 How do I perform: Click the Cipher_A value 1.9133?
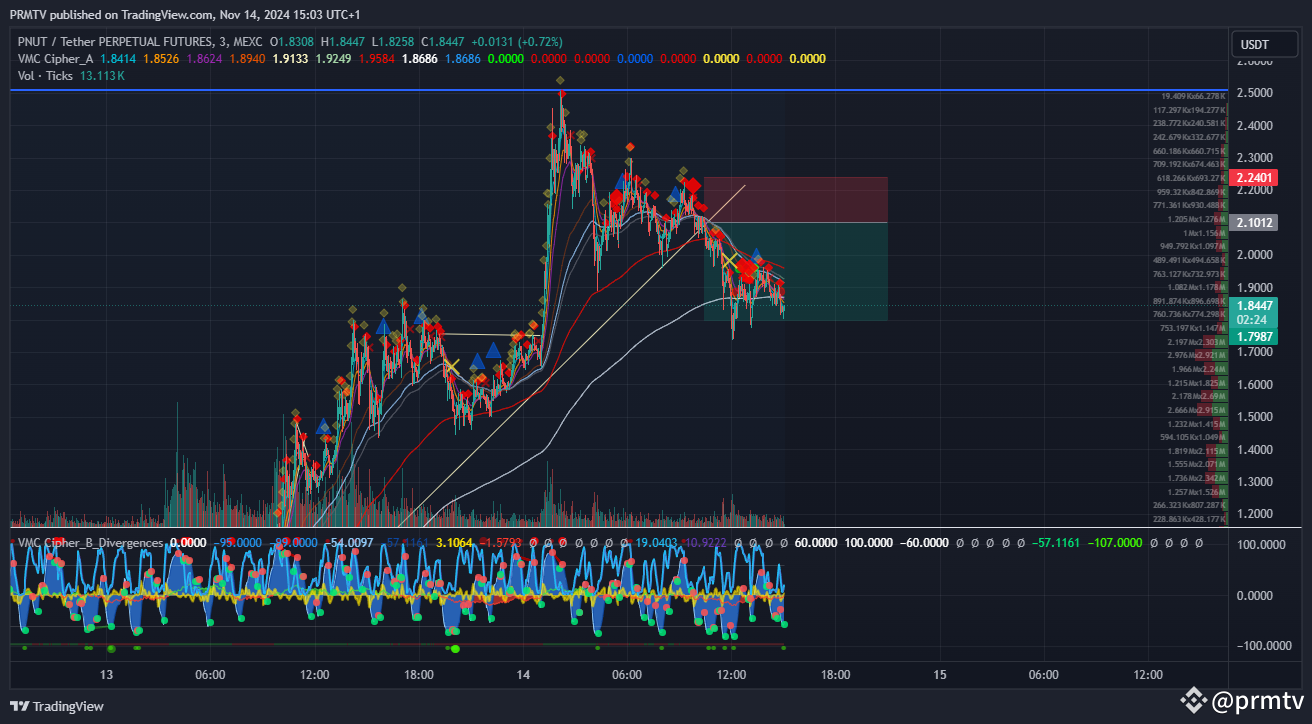click(291, 59)
